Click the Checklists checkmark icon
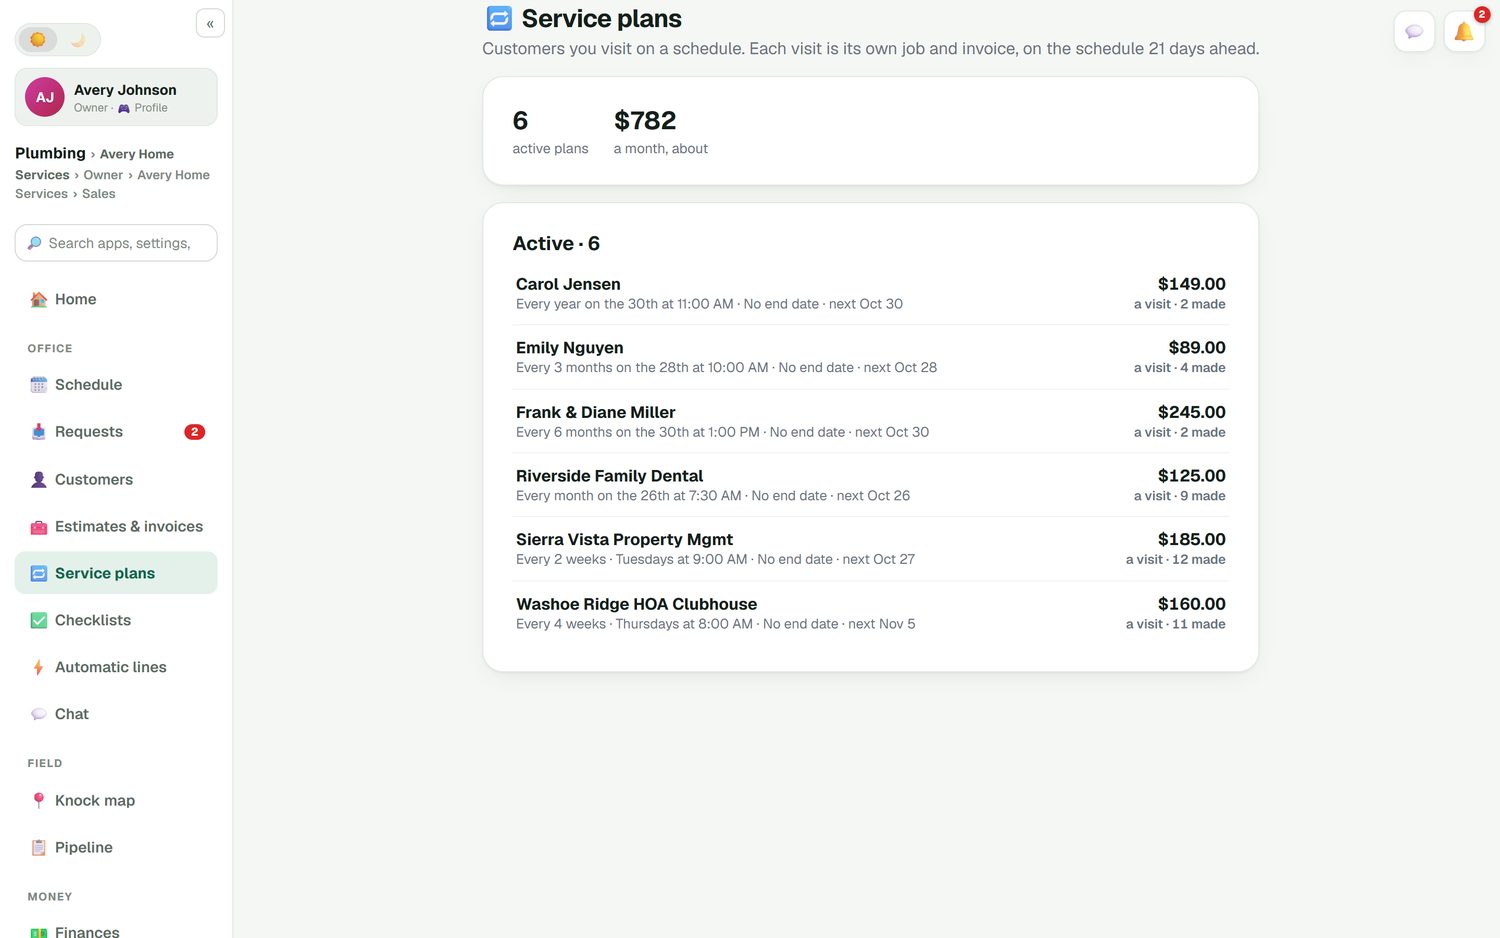 point(39,620)
